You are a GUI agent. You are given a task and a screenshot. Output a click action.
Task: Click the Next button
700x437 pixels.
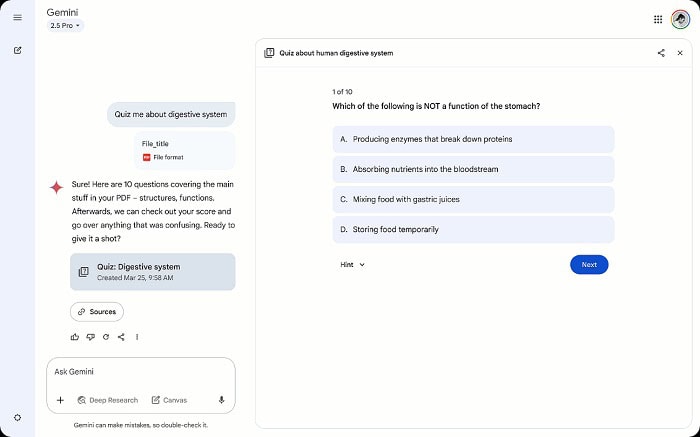click(589, 265)
